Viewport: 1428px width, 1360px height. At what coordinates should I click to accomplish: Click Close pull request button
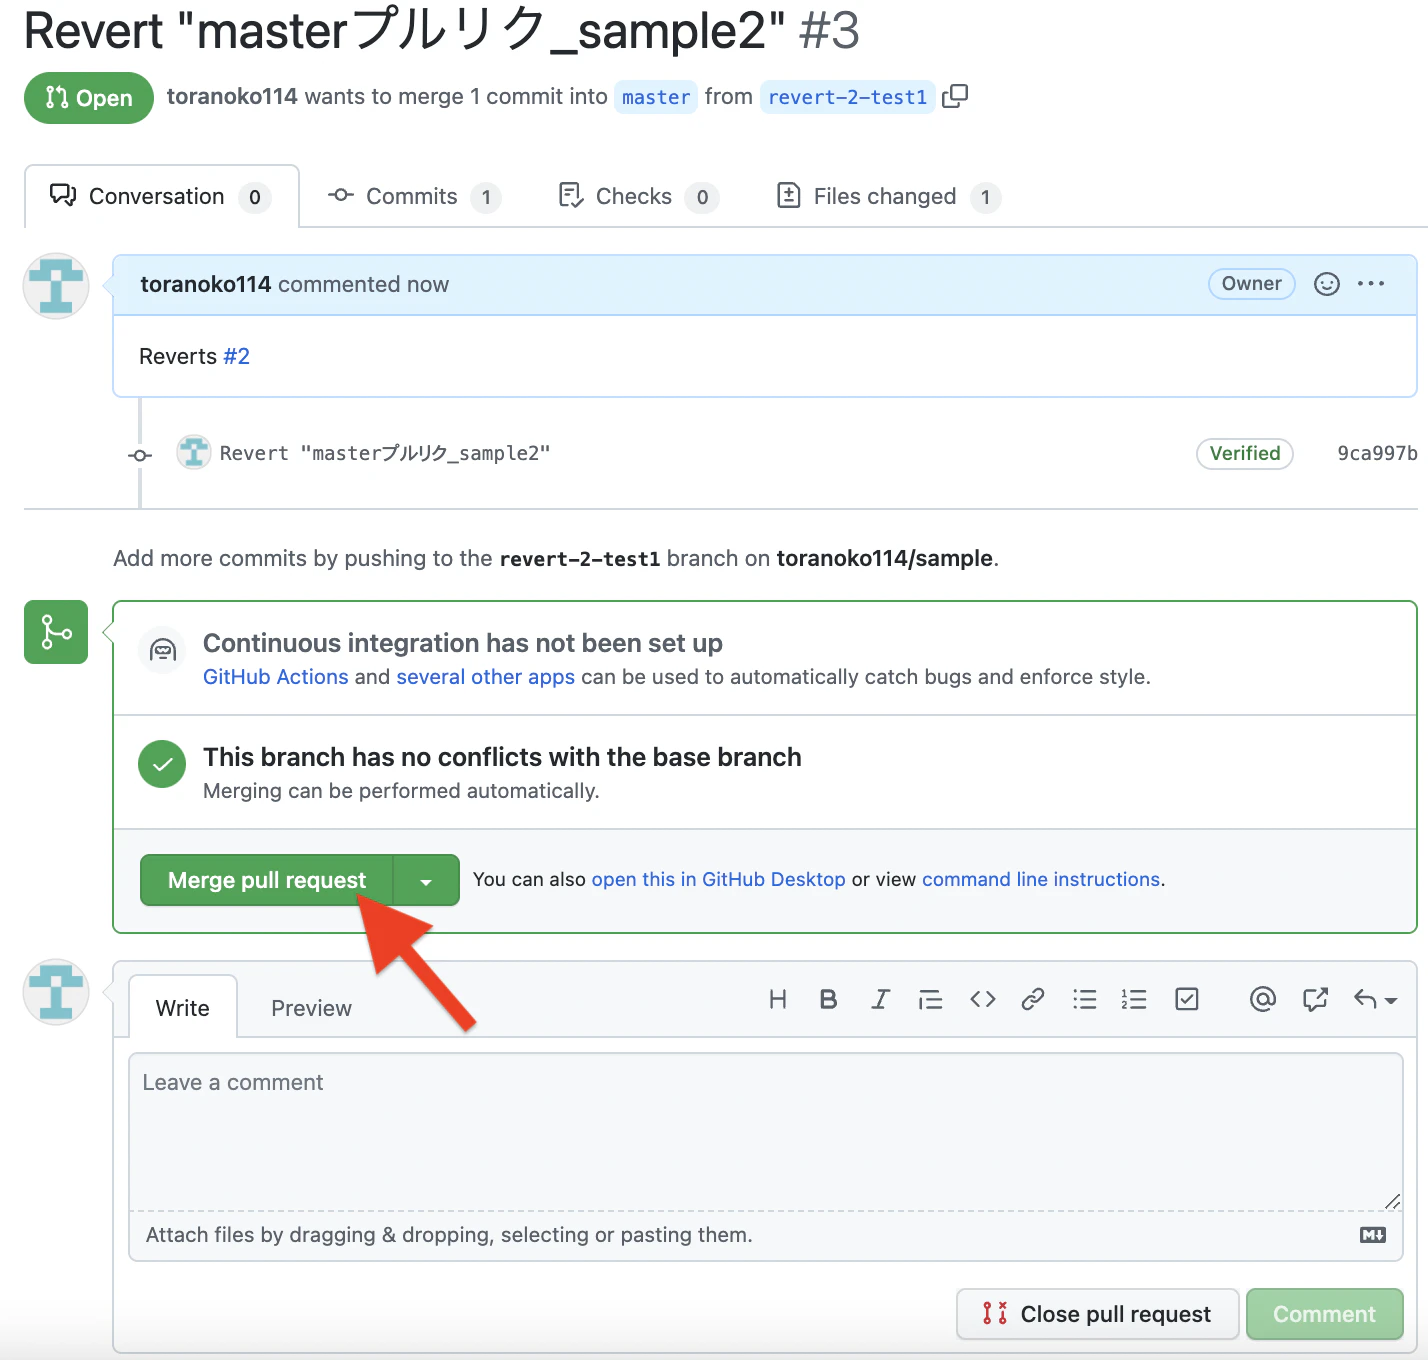[1098, 1314]
